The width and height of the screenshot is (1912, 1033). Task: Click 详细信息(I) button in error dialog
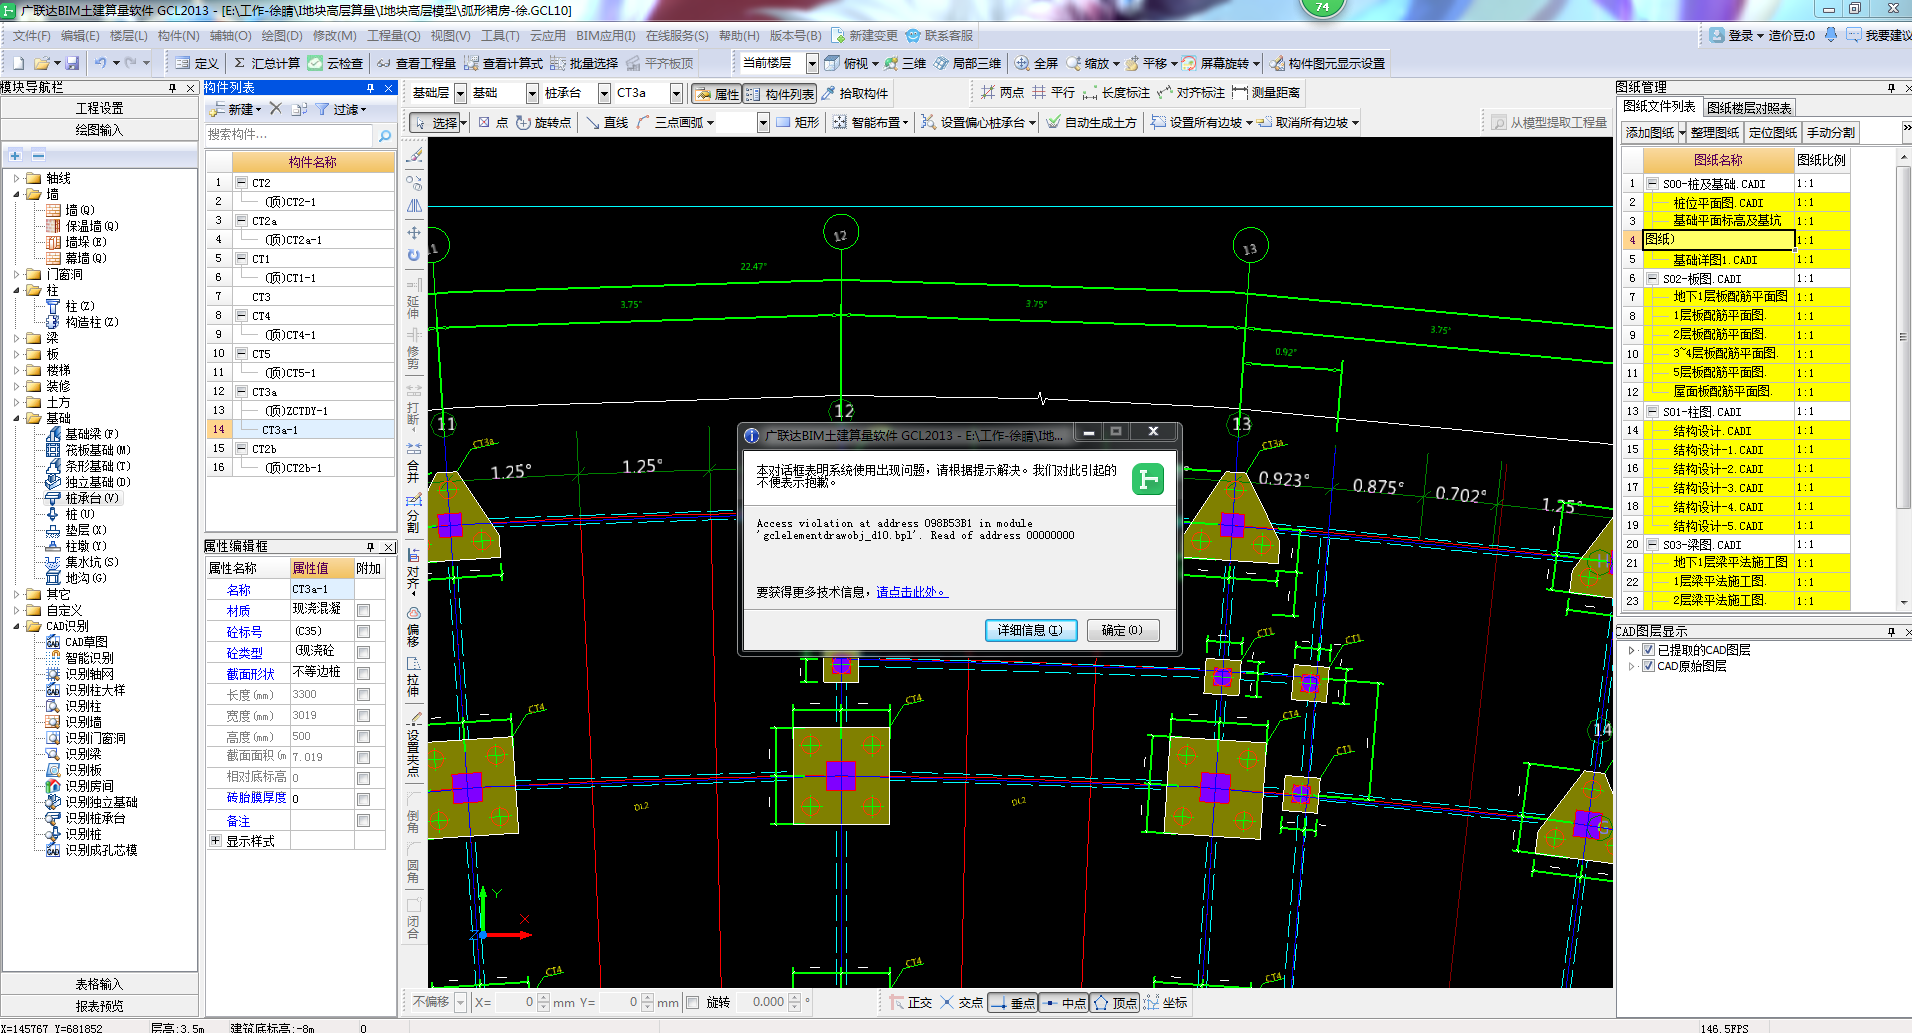(1030, 630)
